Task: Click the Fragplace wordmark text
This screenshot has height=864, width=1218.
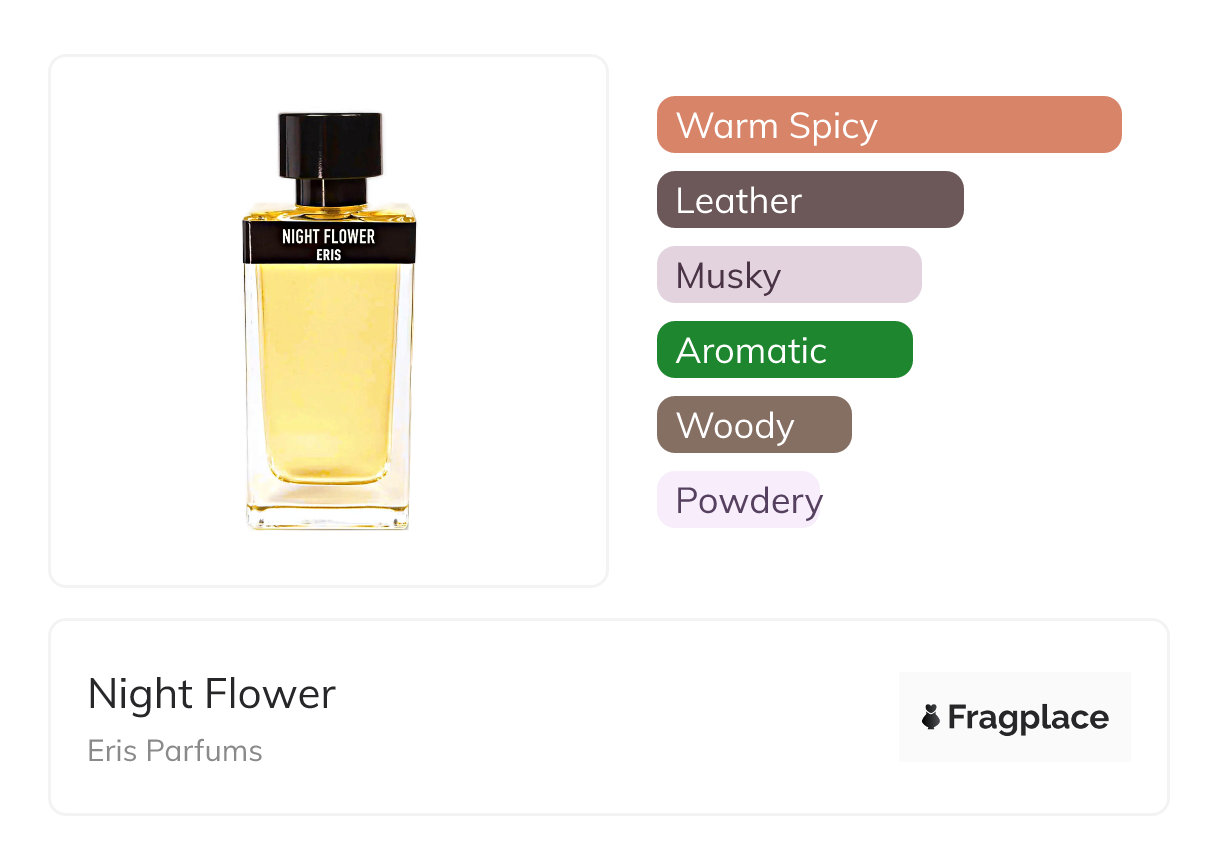Action: pos(1028,717)
